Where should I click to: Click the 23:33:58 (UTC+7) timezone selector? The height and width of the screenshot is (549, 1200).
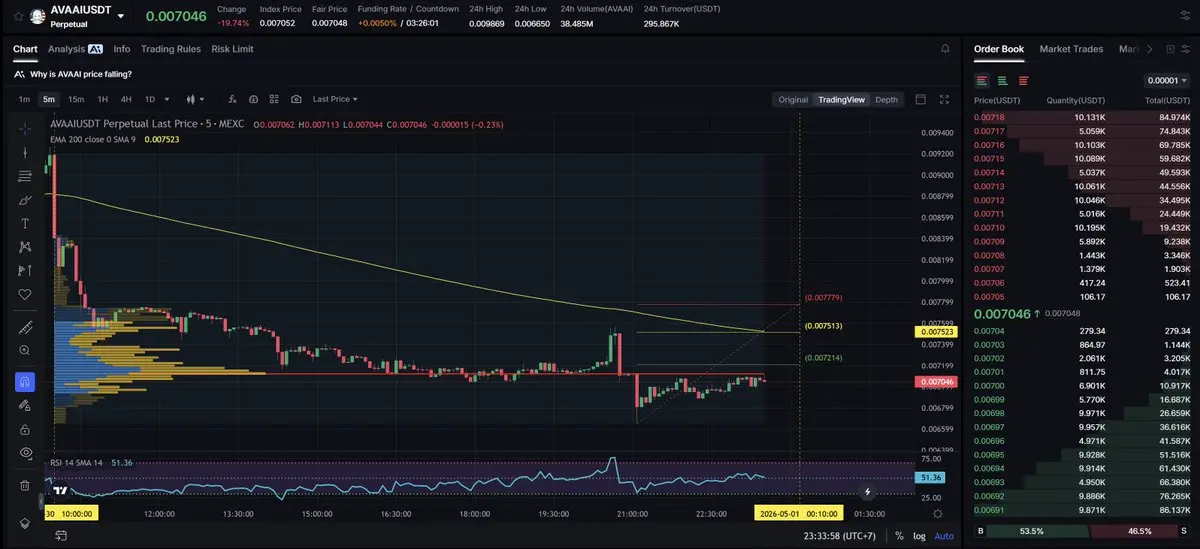click(x=842, y=536)
